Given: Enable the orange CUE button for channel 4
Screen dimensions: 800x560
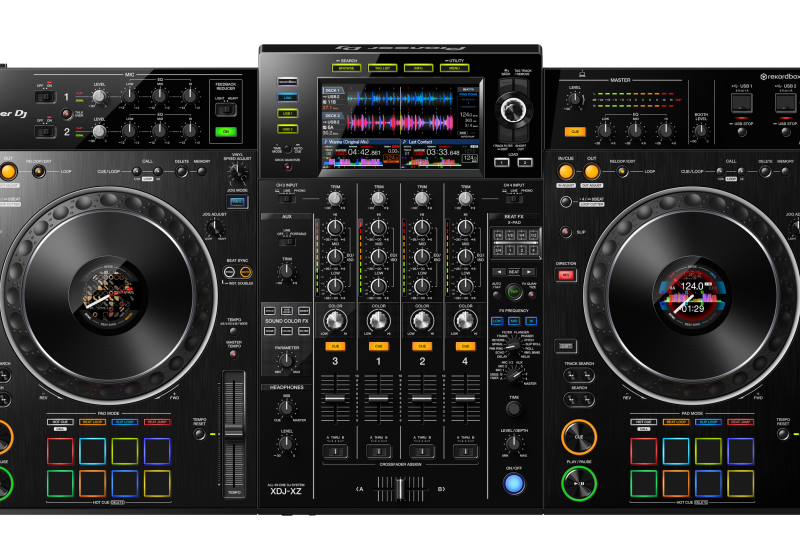Looking at the screenshot, I should pyautogui.click(x=465, y=346).
